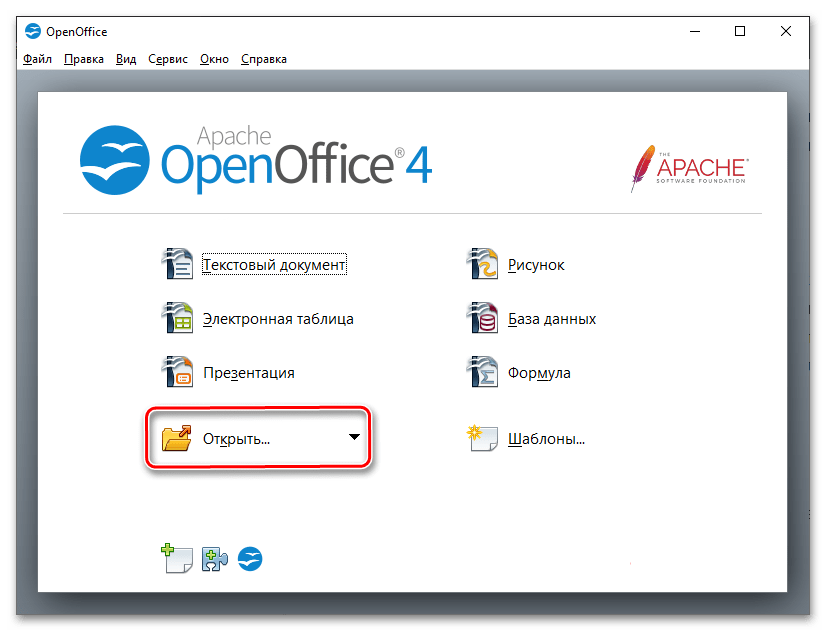Screen dimensions: 826x631
Task: Open the Сервис menu
Action: click(168, 59)
